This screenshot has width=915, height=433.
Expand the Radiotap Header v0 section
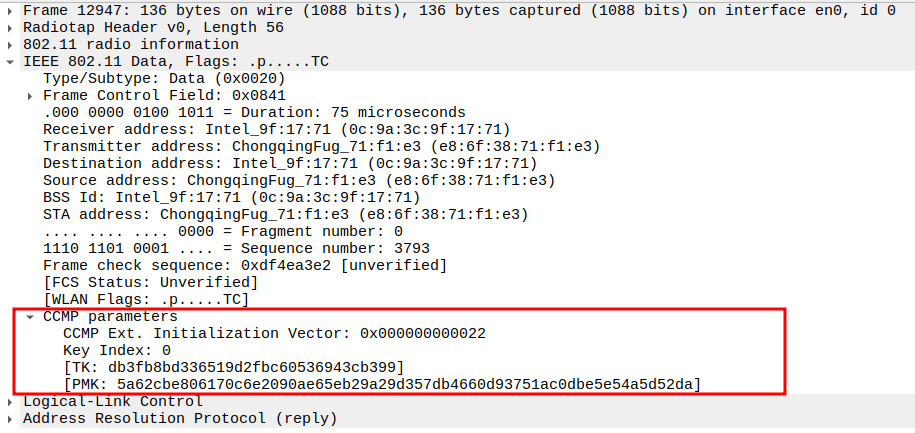click(x=11, y=28)
